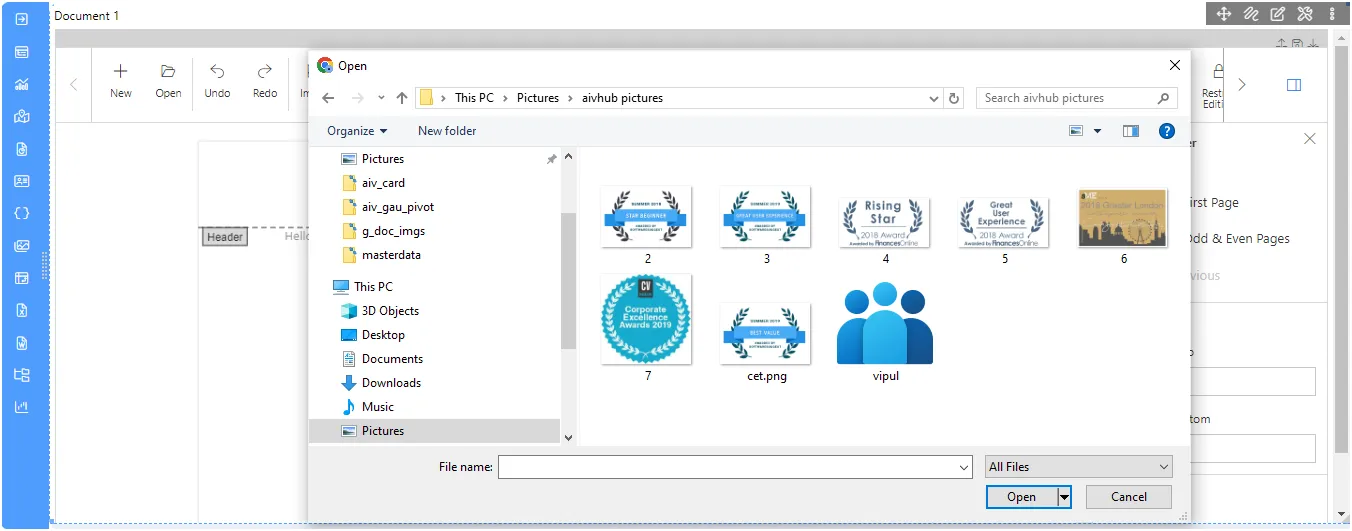
Task: Go back in the Open dialog
Action: tap(328, 98)
